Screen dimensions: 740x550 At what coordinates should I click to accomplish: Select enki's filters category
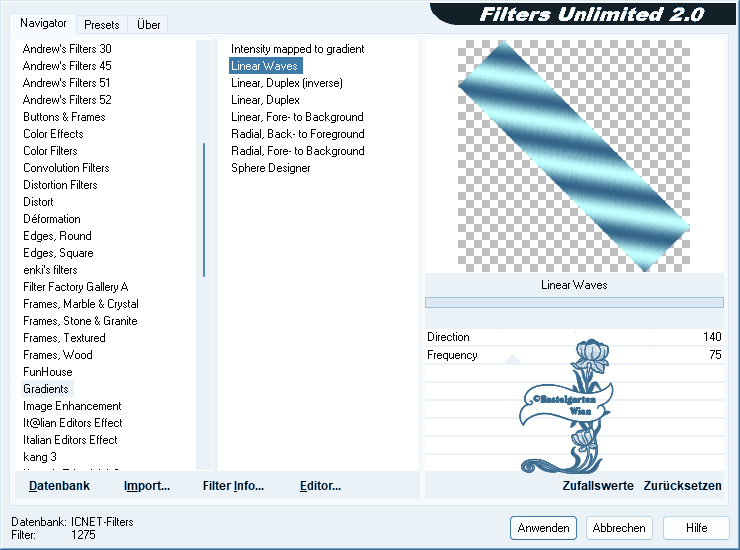pos(50,270)
